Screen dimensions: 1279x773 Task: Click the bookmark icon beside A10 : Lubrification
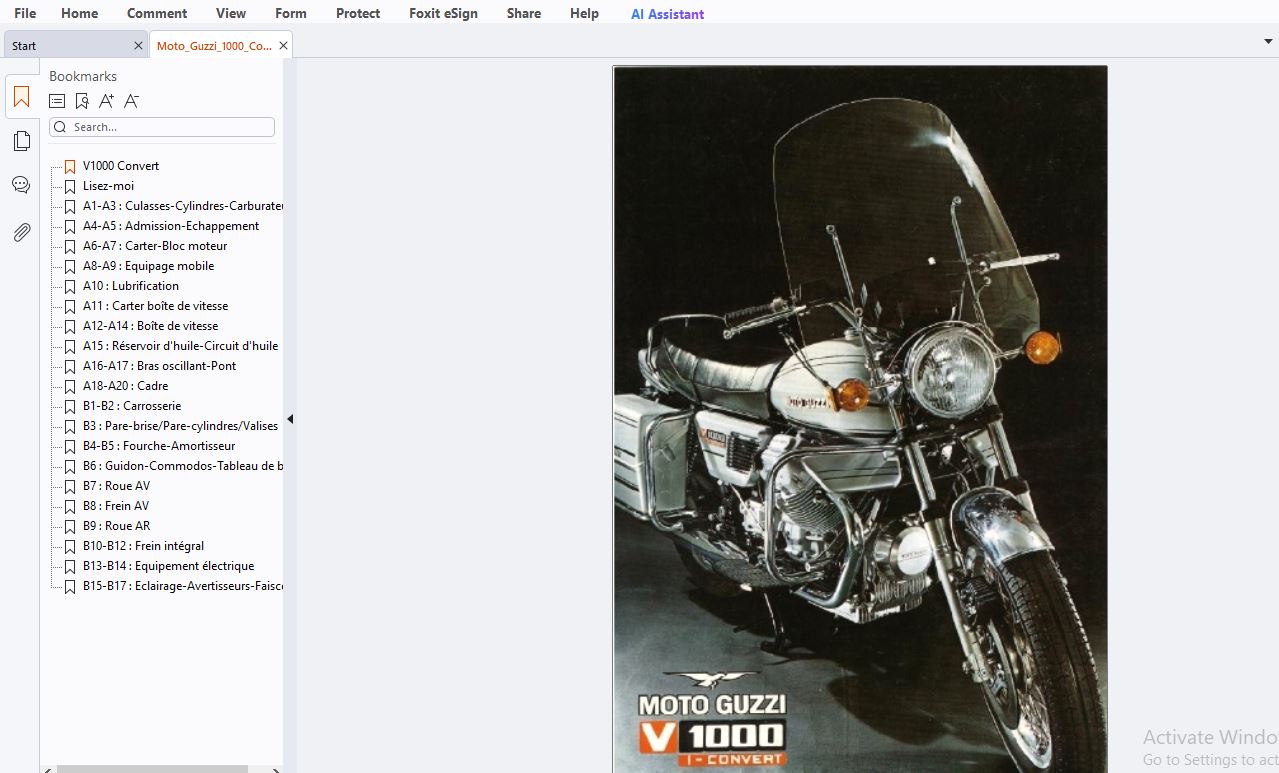point(70,287)
